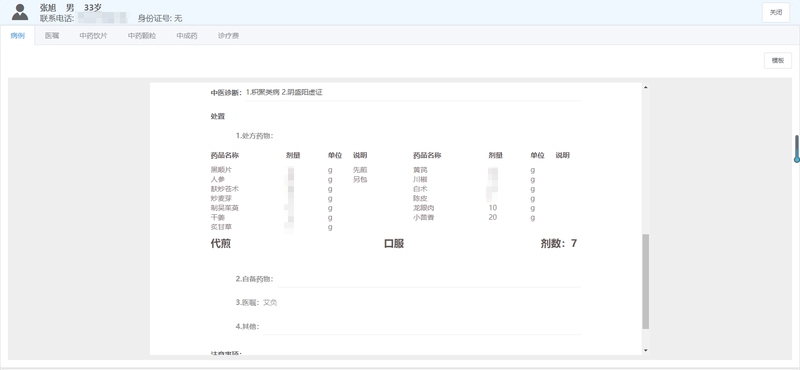Click the drug name 干姜

point(217,217)
